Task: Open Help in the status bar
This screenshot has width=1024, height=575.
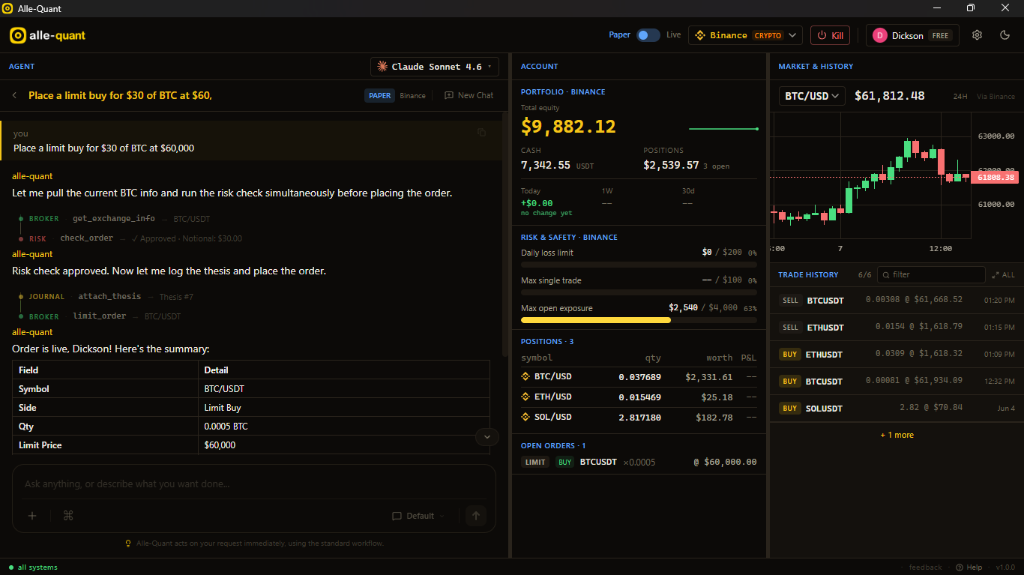Action: [969, 567]
